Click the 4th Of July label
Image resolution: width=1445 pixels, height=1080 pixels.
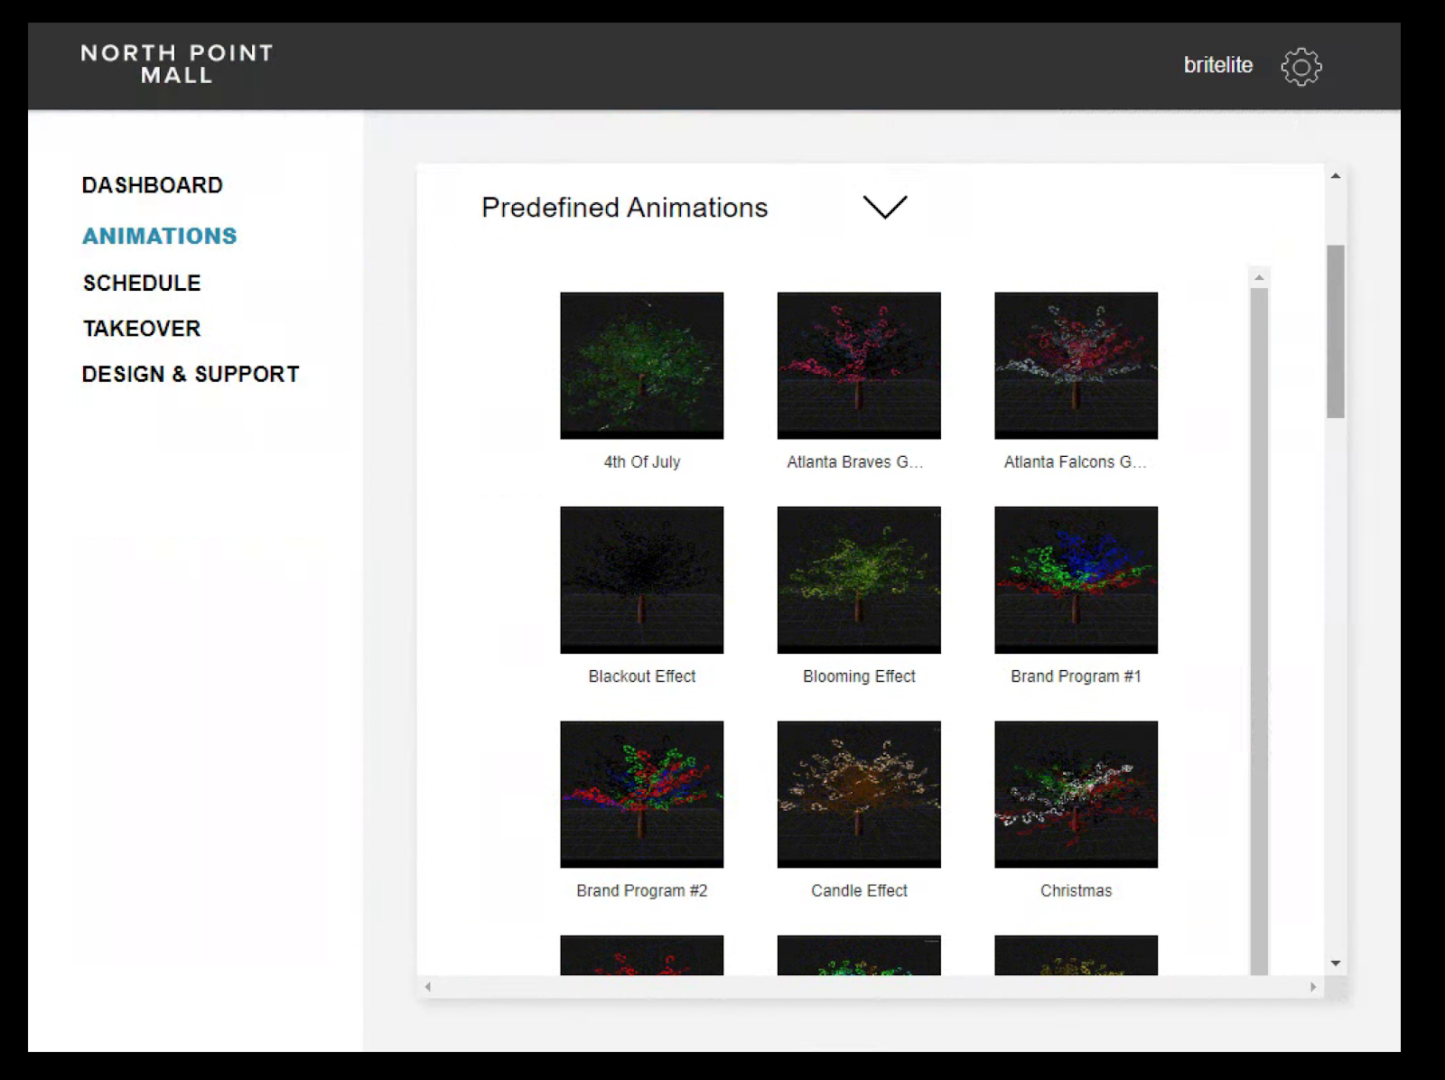(x=642, y=462)
